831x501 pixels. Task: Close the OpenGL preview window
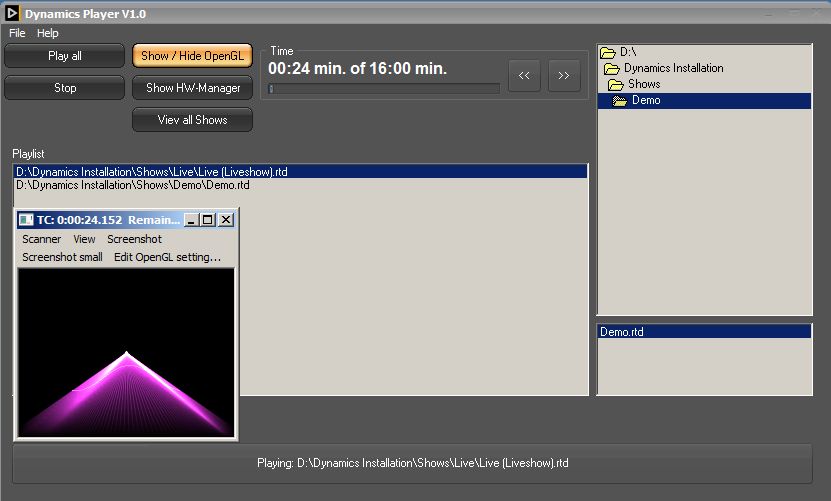coord(226,219)
